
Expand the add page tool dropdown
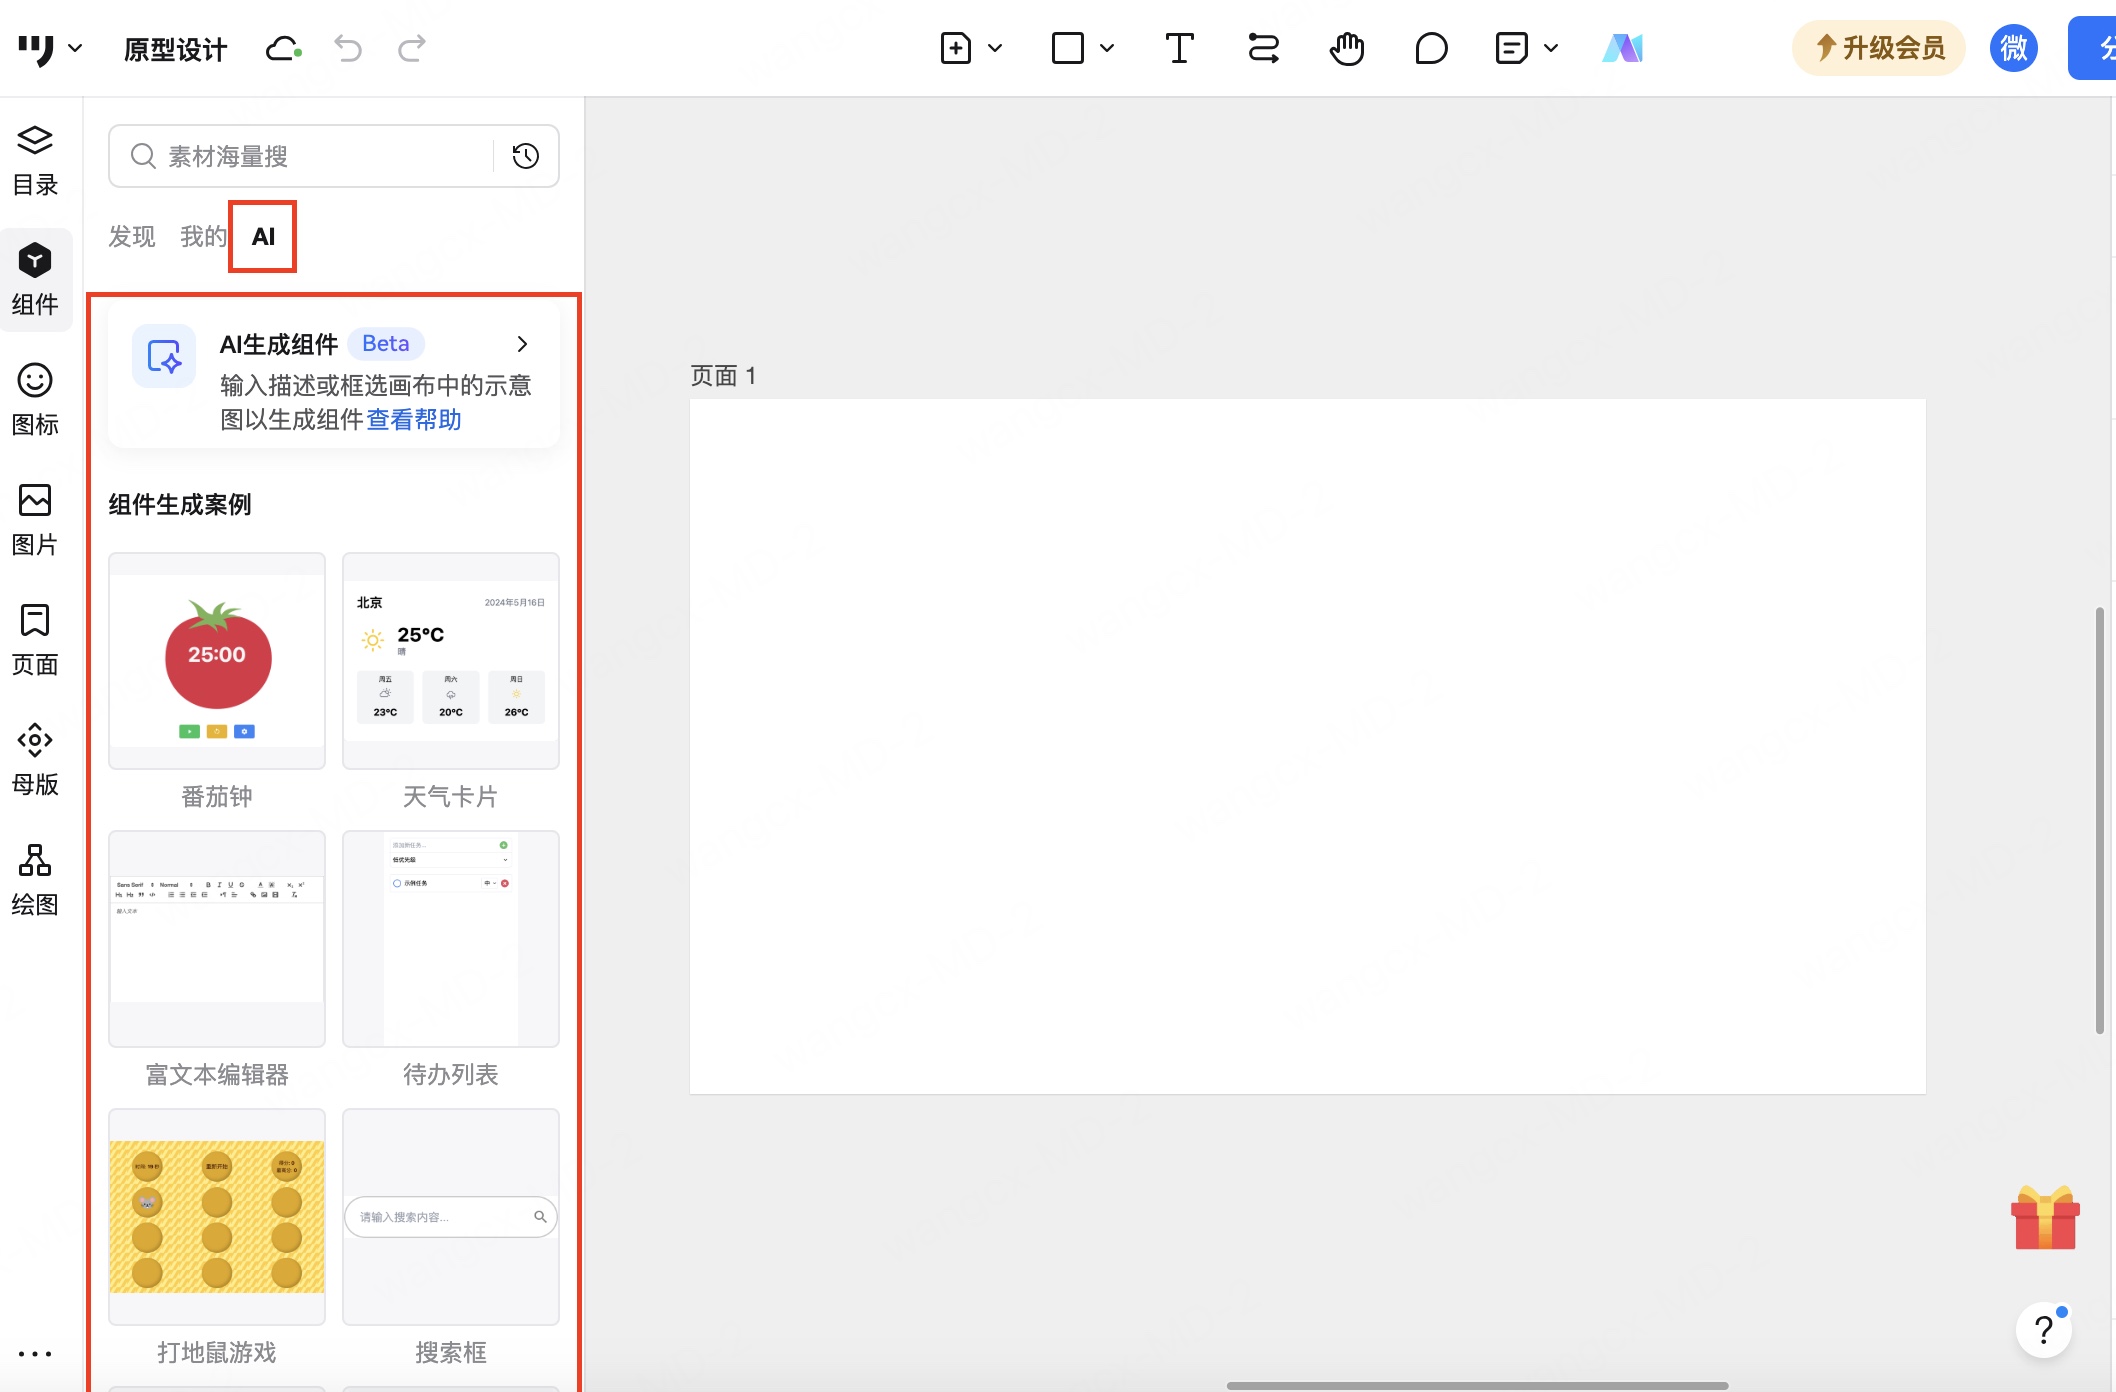995,48
